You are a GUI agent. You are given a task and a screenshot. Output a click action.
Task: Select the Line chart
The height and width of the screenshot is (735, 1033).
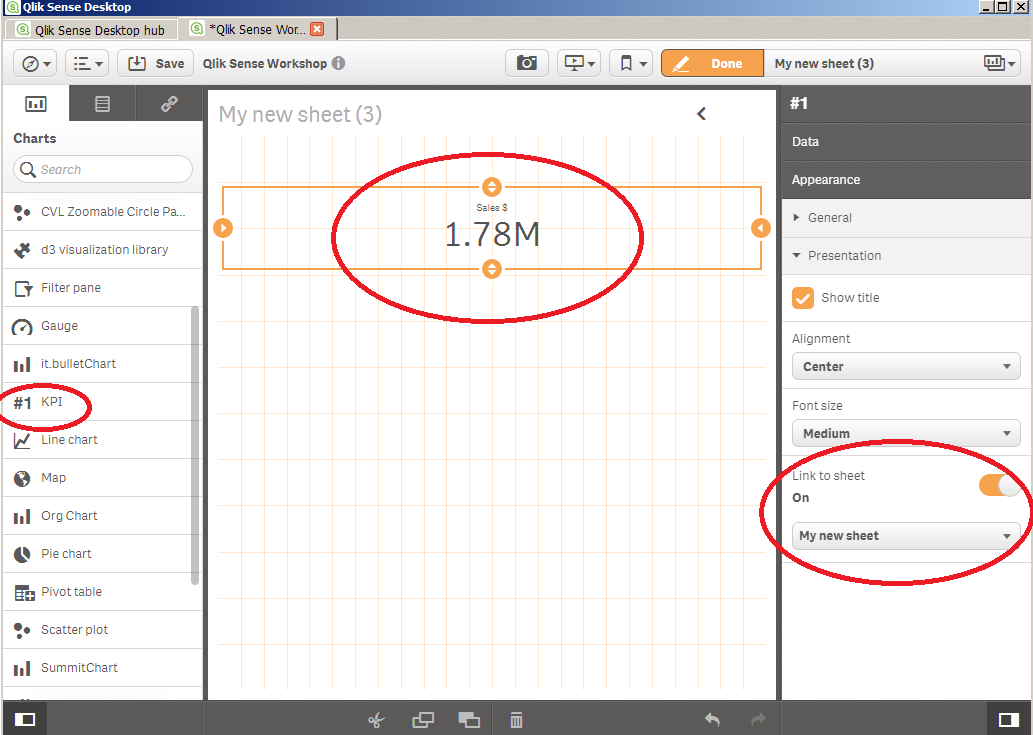coord(97,440)
